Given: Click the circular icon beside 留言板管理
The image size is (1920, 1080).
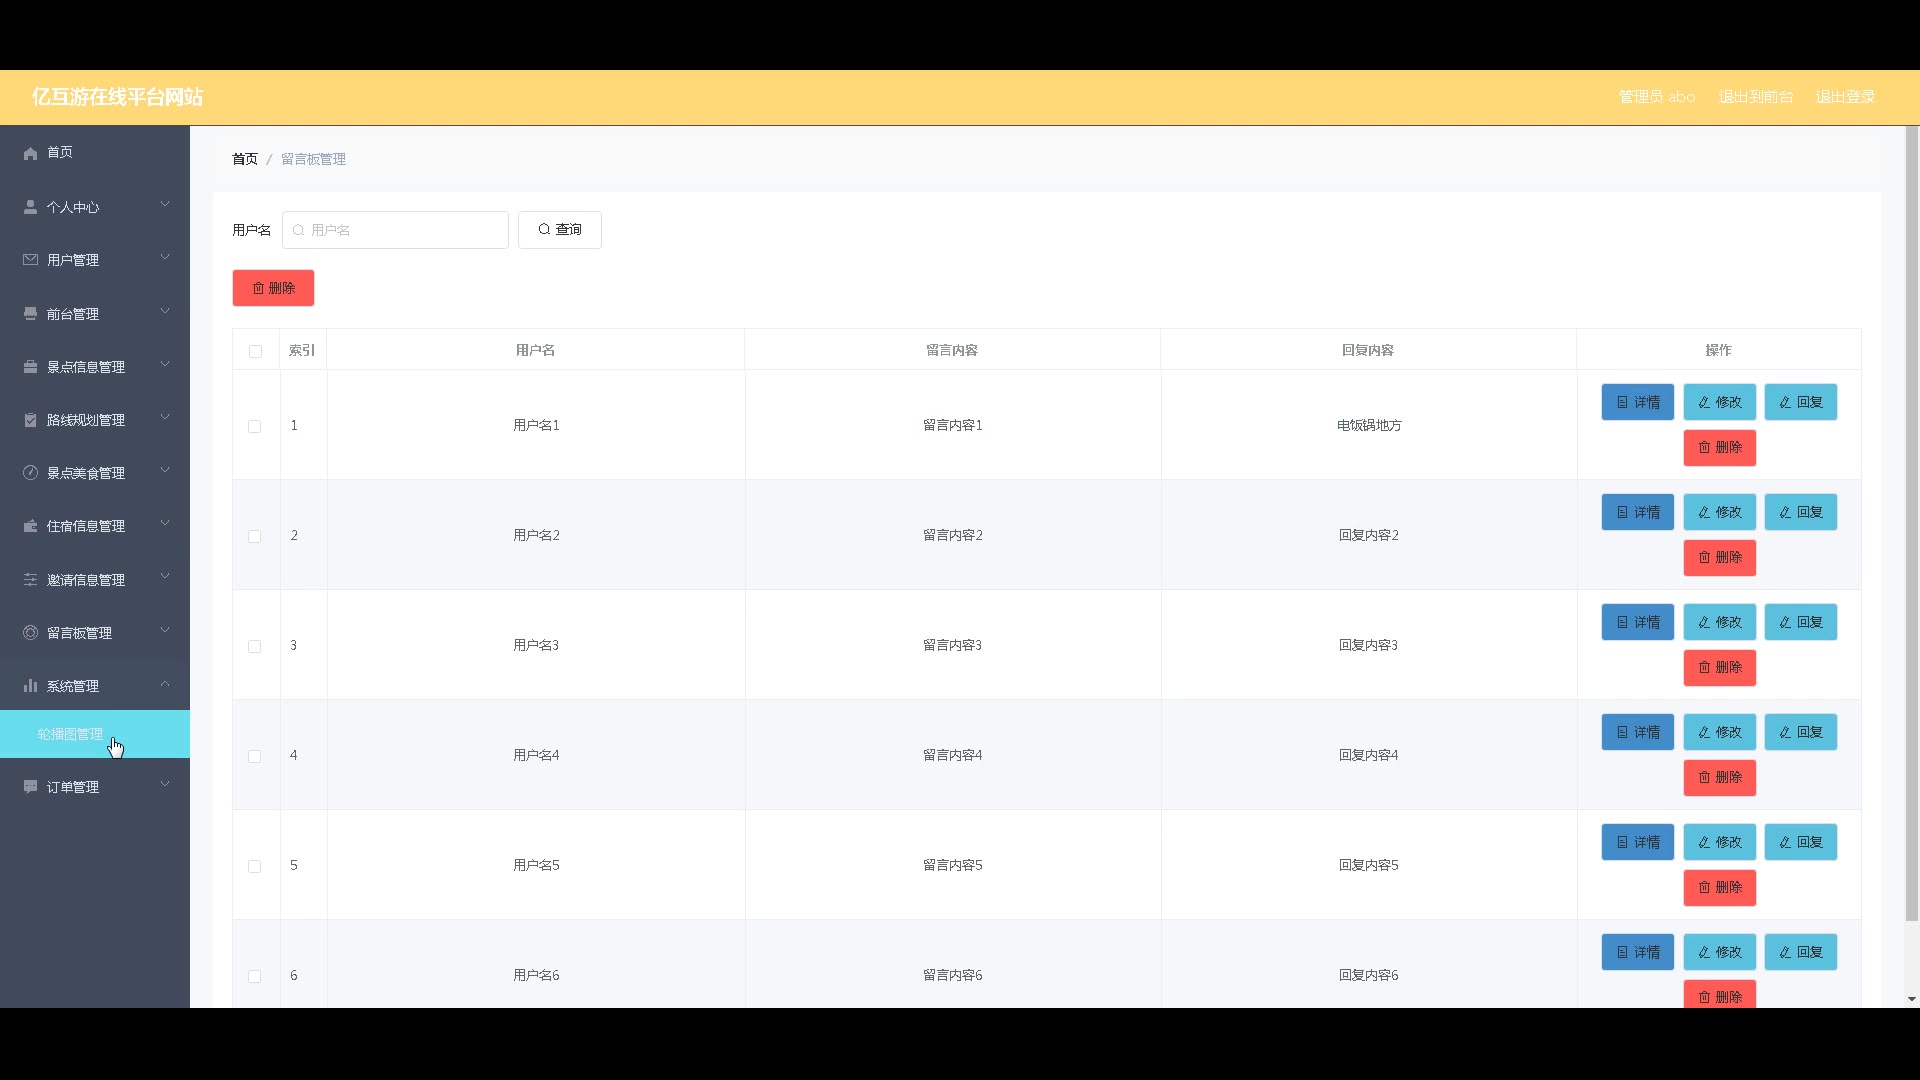Looking at the screenshot, I should (30, 633).
